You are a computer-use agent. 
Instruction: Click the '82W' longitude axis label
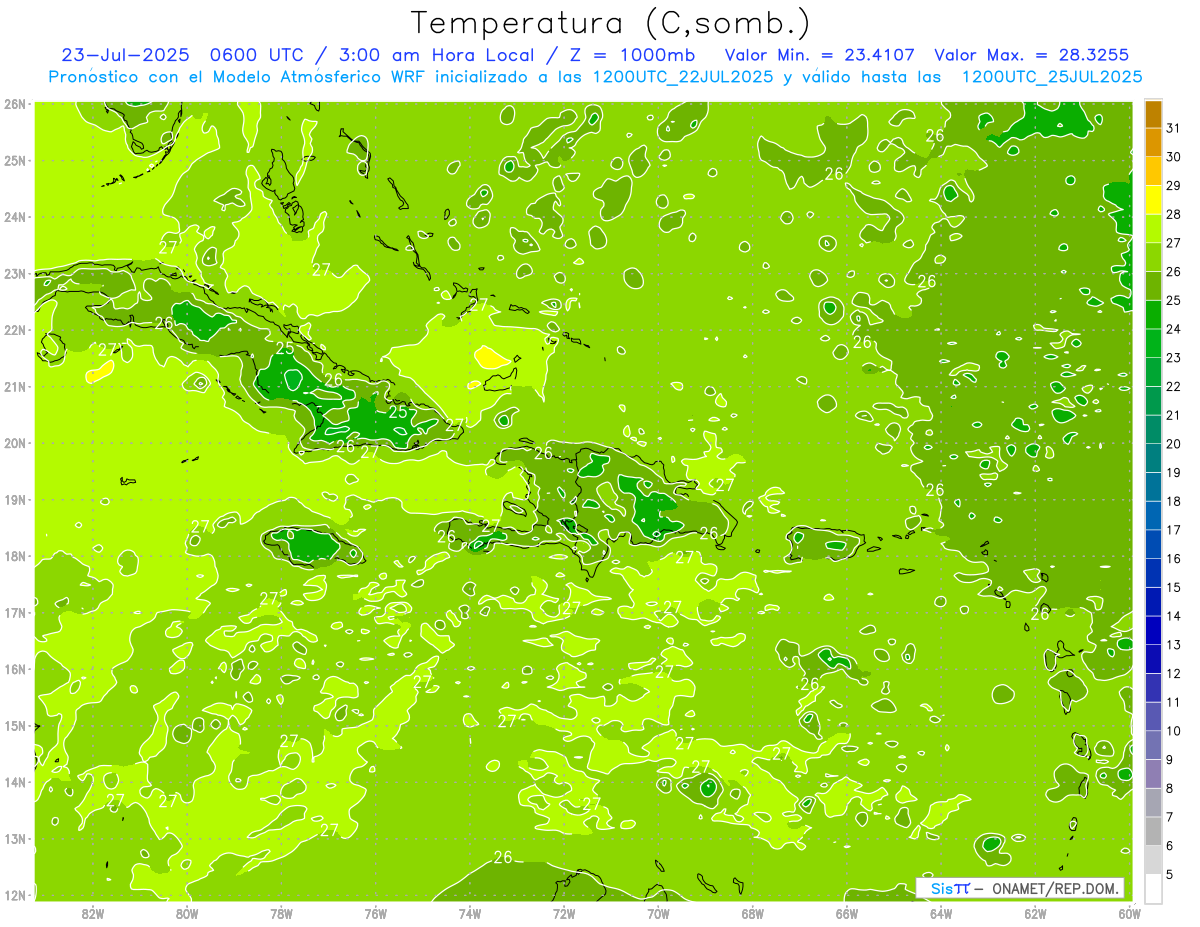93,913
